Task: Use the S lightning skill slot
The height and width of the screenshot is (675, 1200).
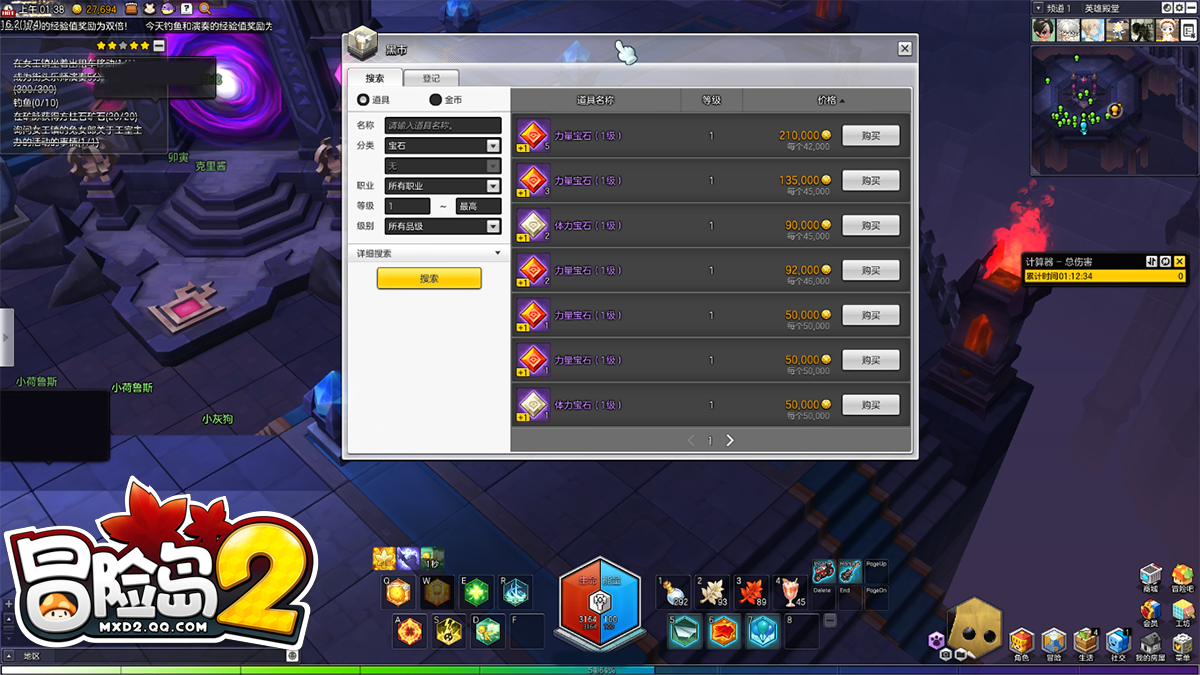Action: [449, 631]
